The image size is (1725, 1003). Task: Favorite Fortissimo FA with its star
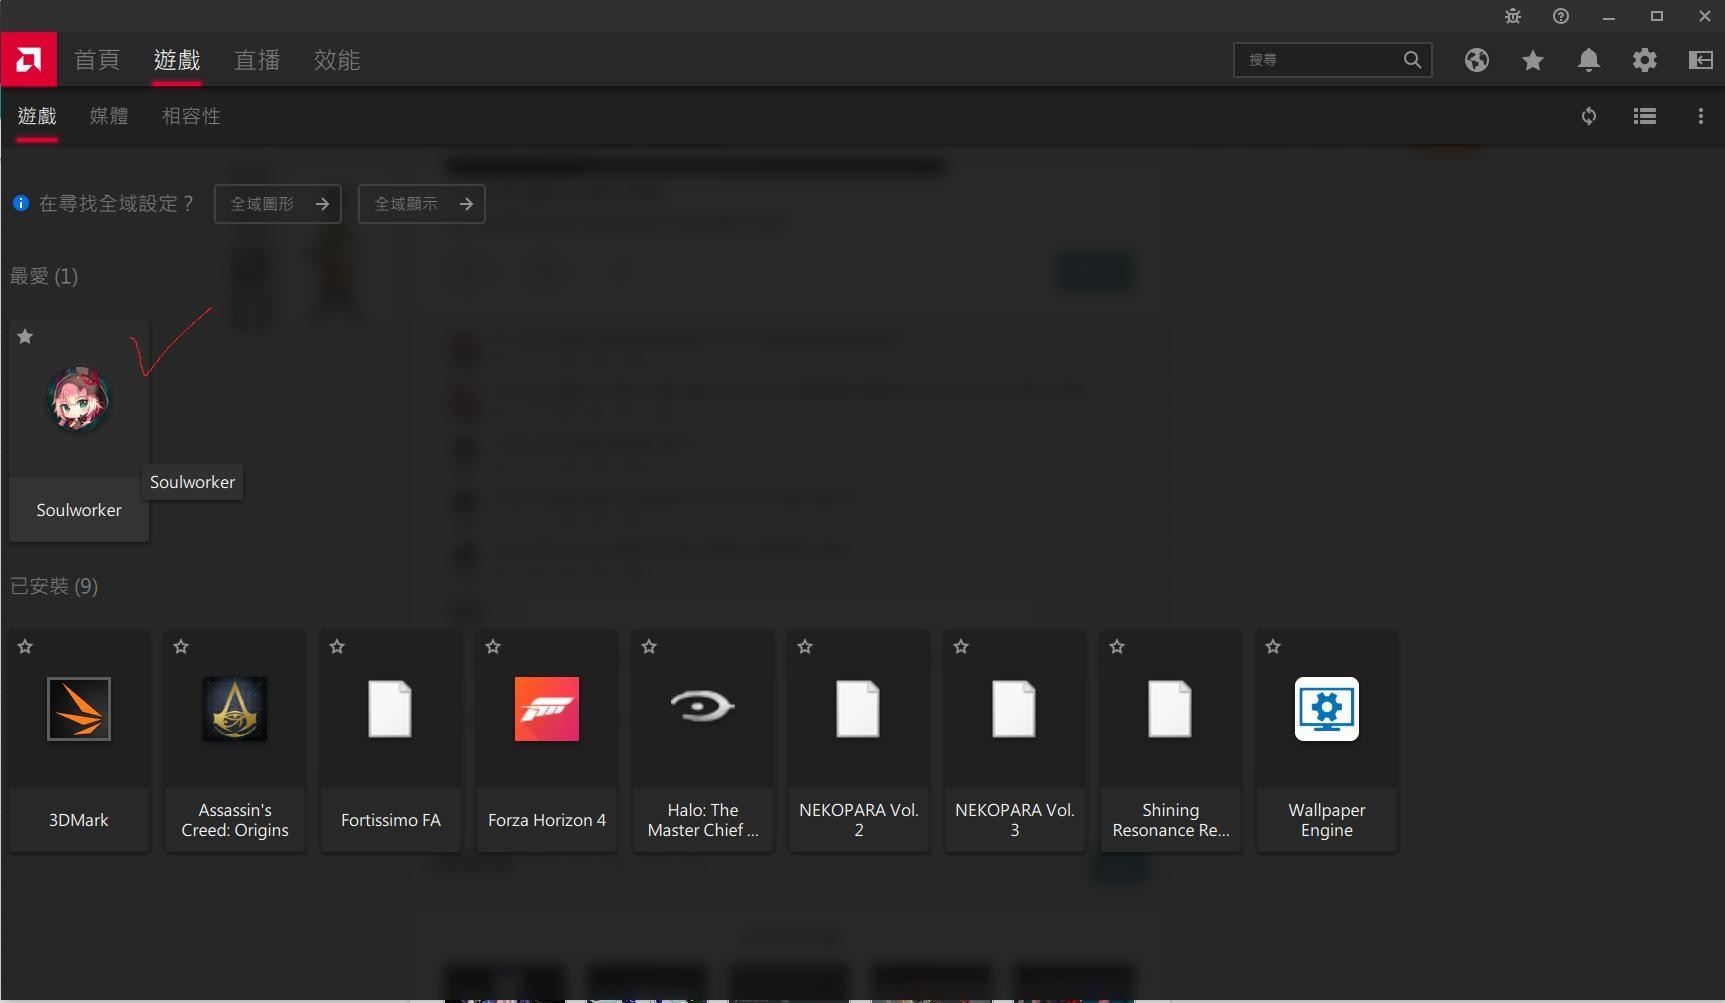click(337, 647)
